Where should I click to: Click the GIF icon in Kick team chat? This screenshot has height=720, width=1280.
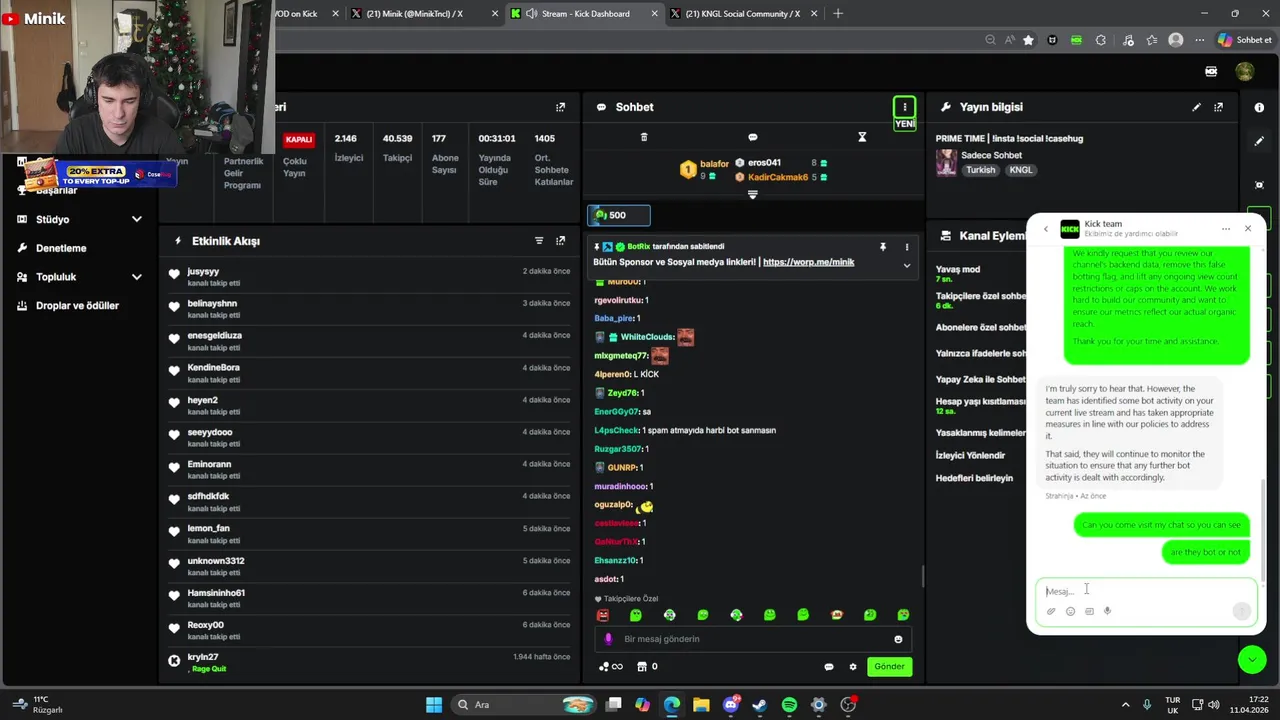click(x=1089, y=611)
